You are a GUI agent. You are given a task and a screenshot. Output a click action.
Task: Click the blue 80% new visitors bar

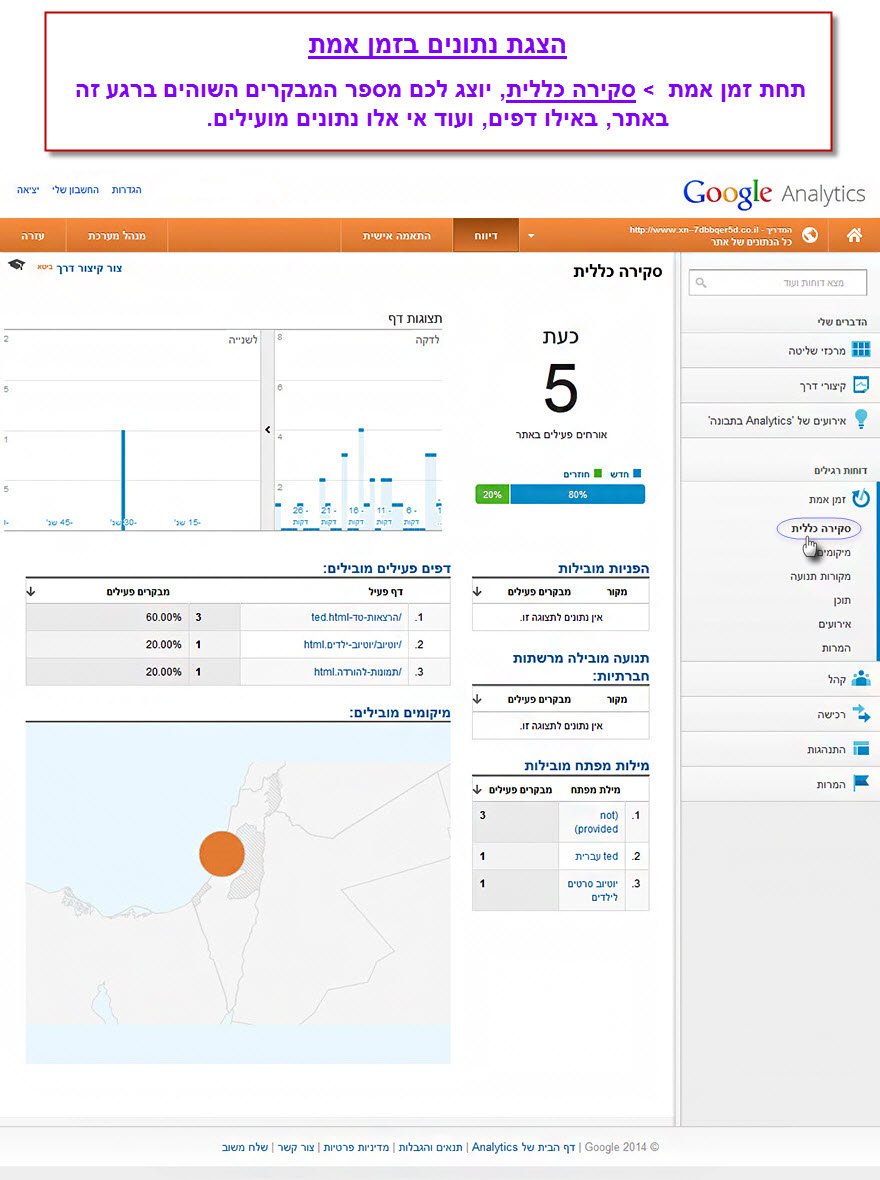577,494
